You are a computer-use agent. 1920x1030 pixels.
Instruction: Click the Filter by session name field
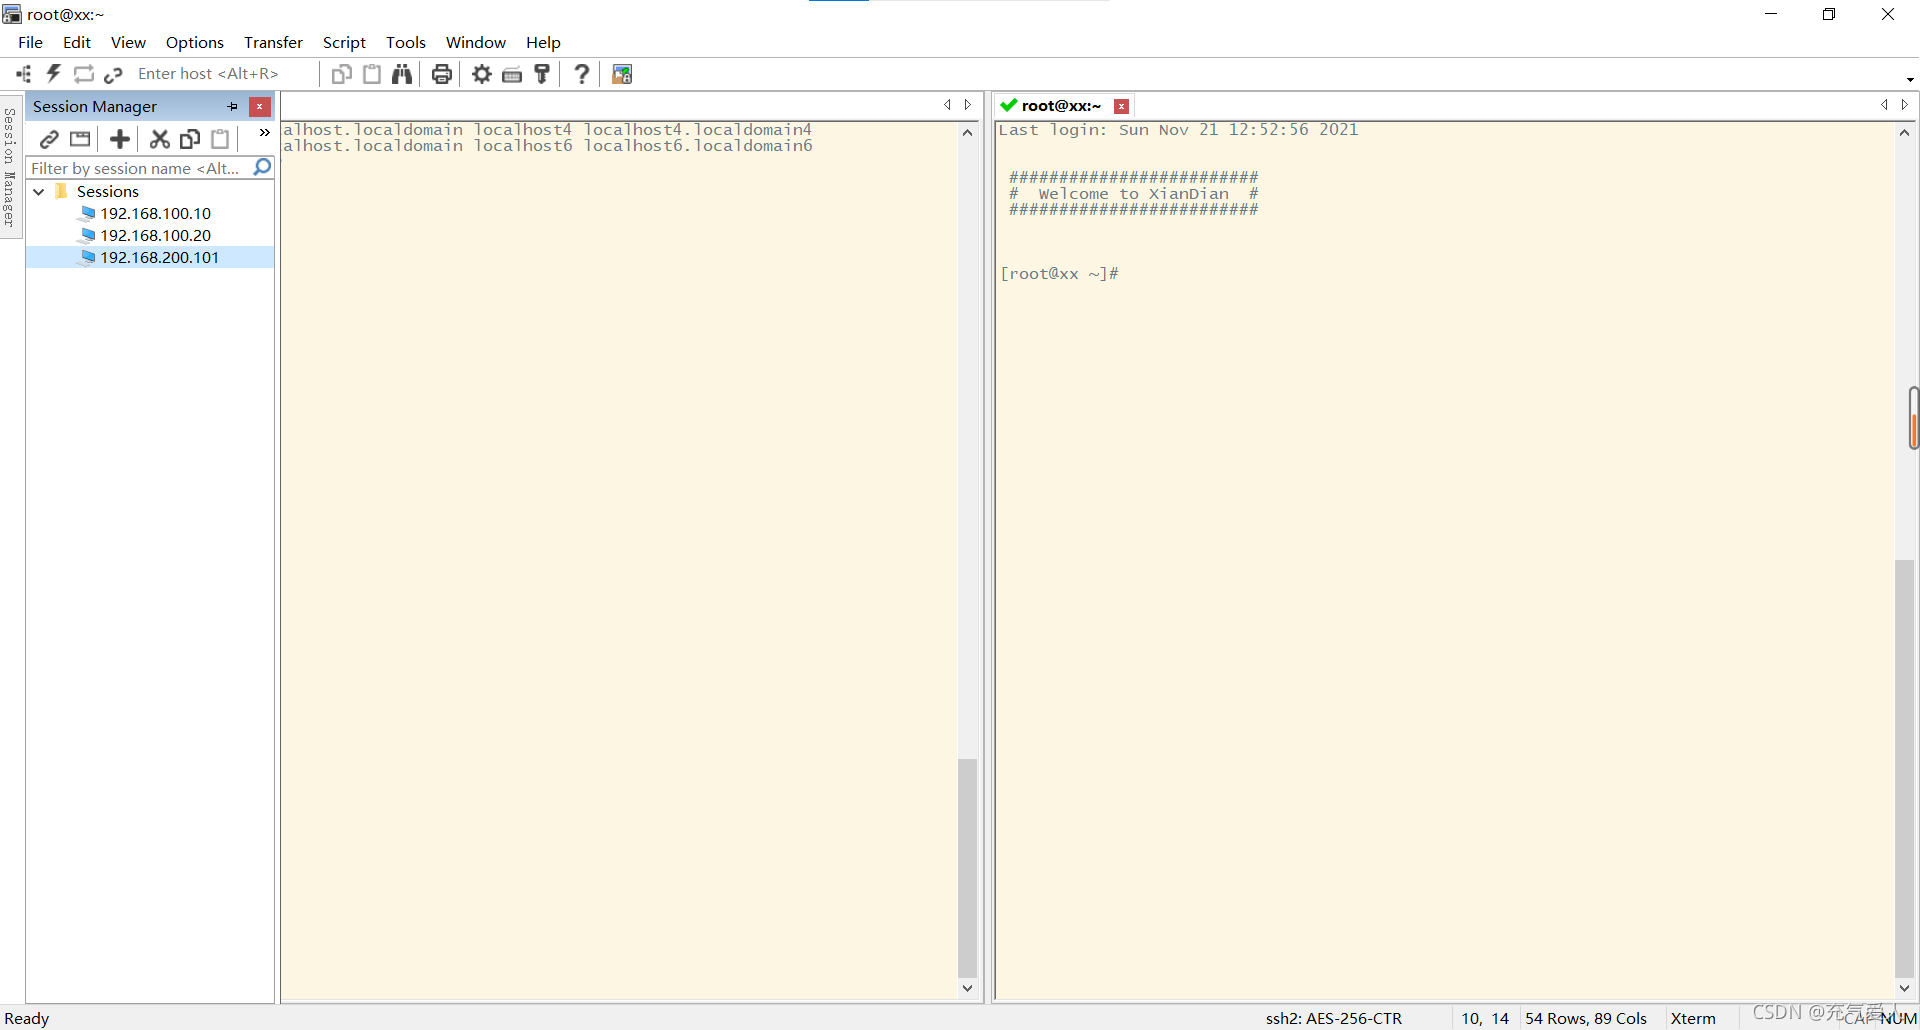[138, 168]
